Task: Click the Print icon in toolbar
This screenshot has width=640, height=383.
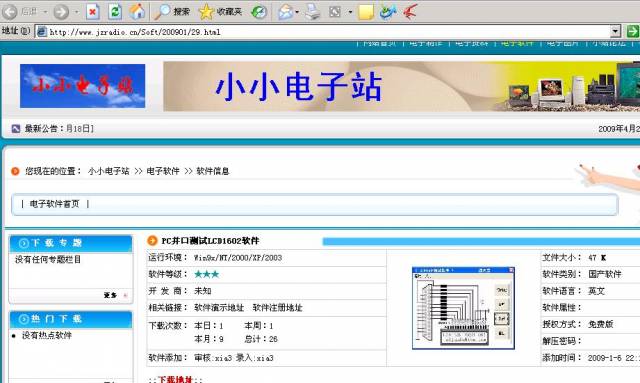Action: (313, 12)
